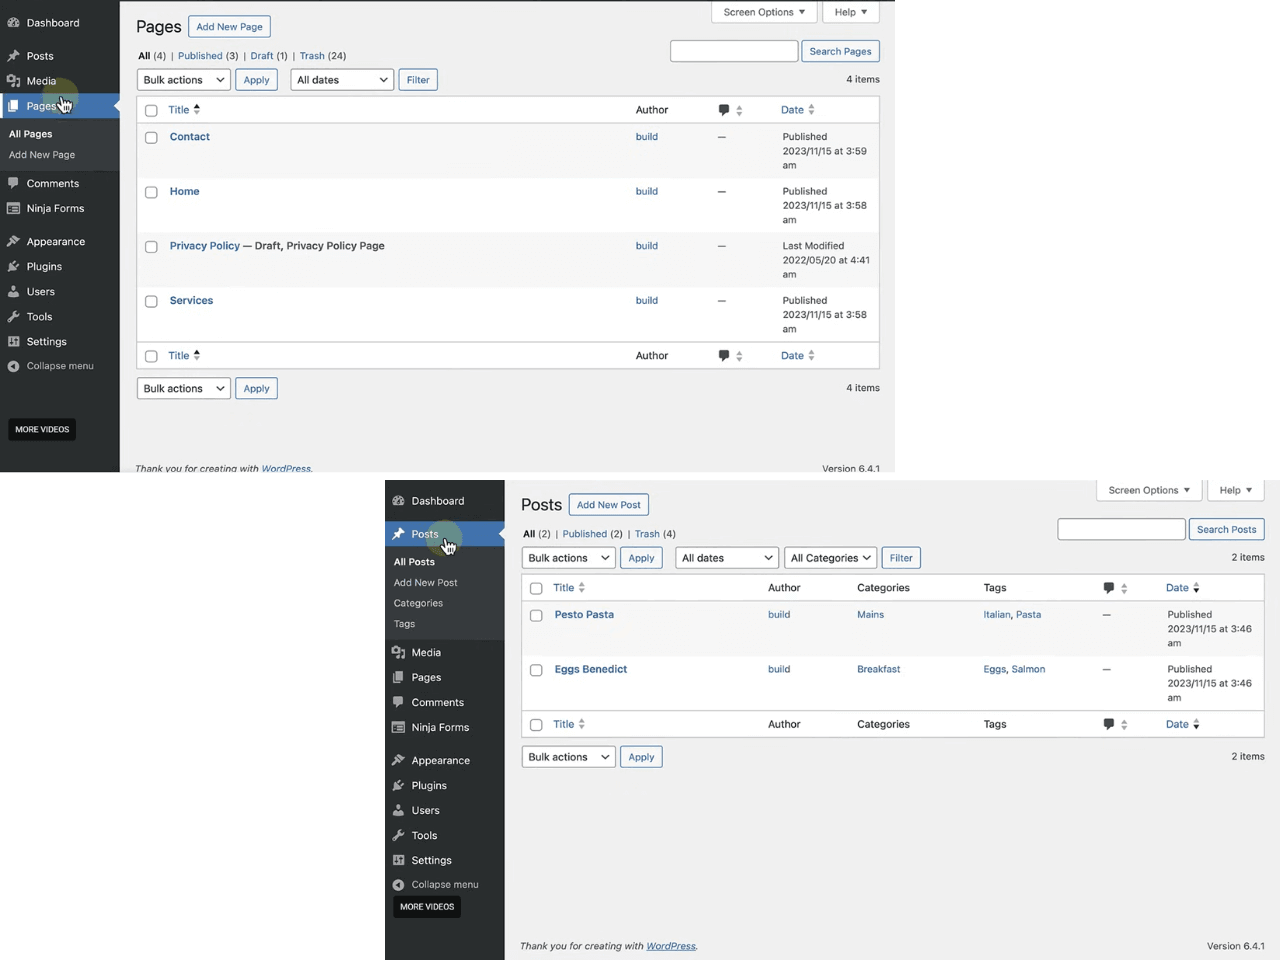Open Dashboard icon in the Posts window sidebar
This screenshot has height=960, width=1280.
coord(398,501)
